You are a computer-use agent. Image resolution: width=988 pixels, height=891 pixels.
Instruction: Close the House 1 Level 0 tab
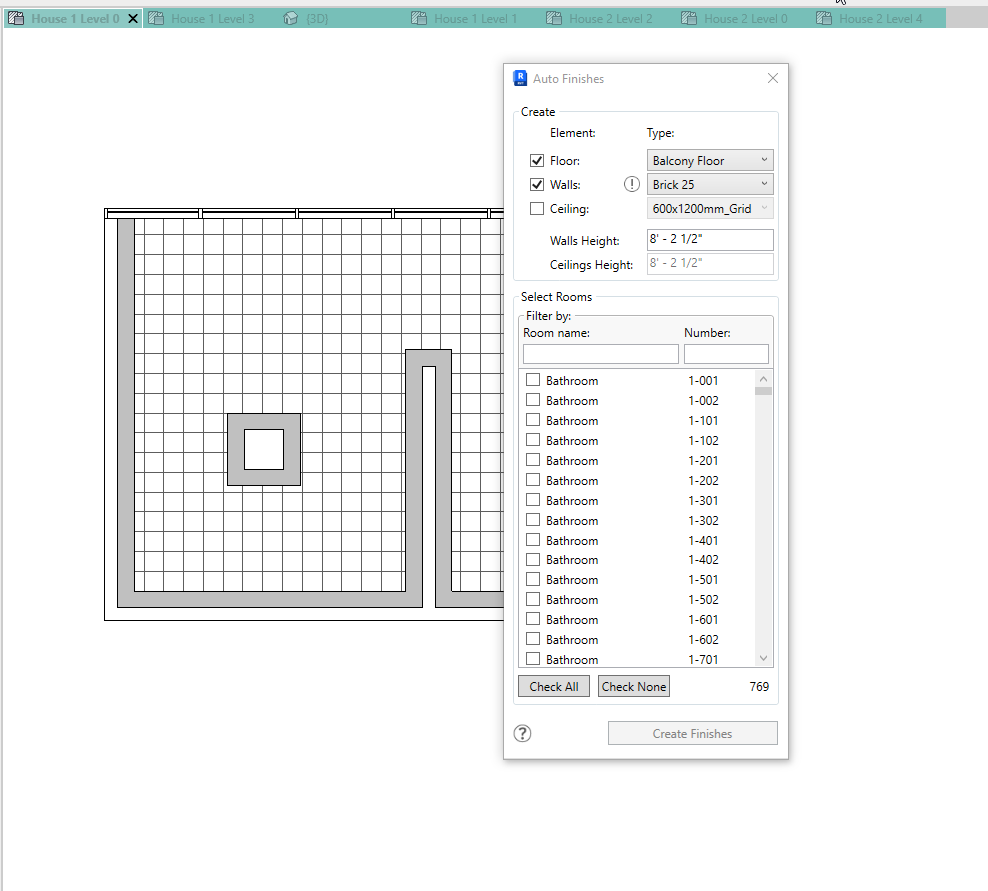[x=133, y=19]
